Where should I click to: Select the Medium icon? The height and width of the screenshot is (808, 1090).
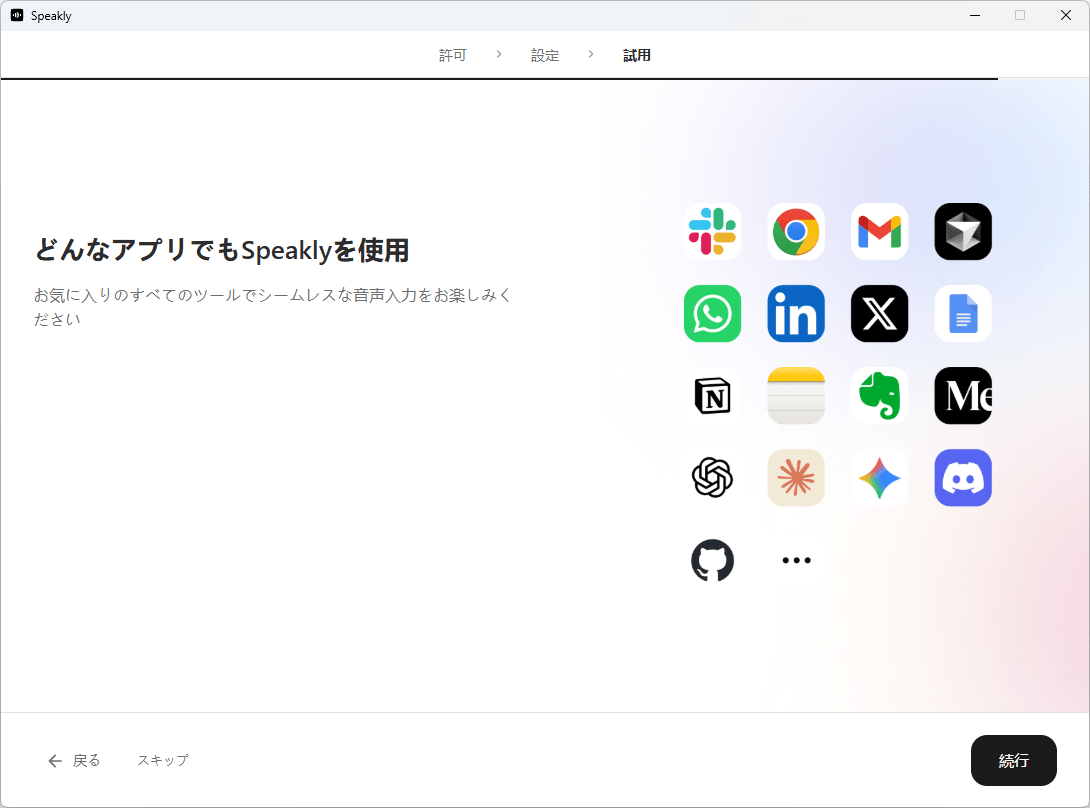click(x=963, y=396)
